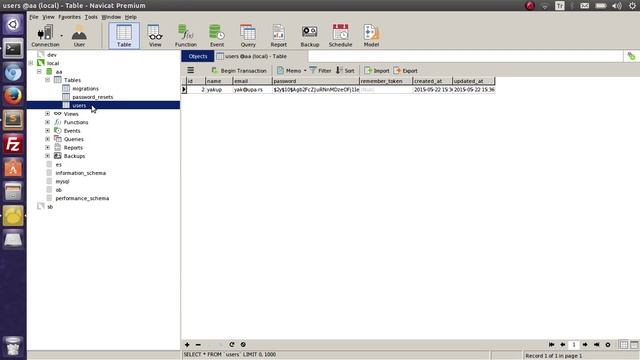640x360 pixels.
Task: Click the Sort button
Action: [345, 71]
